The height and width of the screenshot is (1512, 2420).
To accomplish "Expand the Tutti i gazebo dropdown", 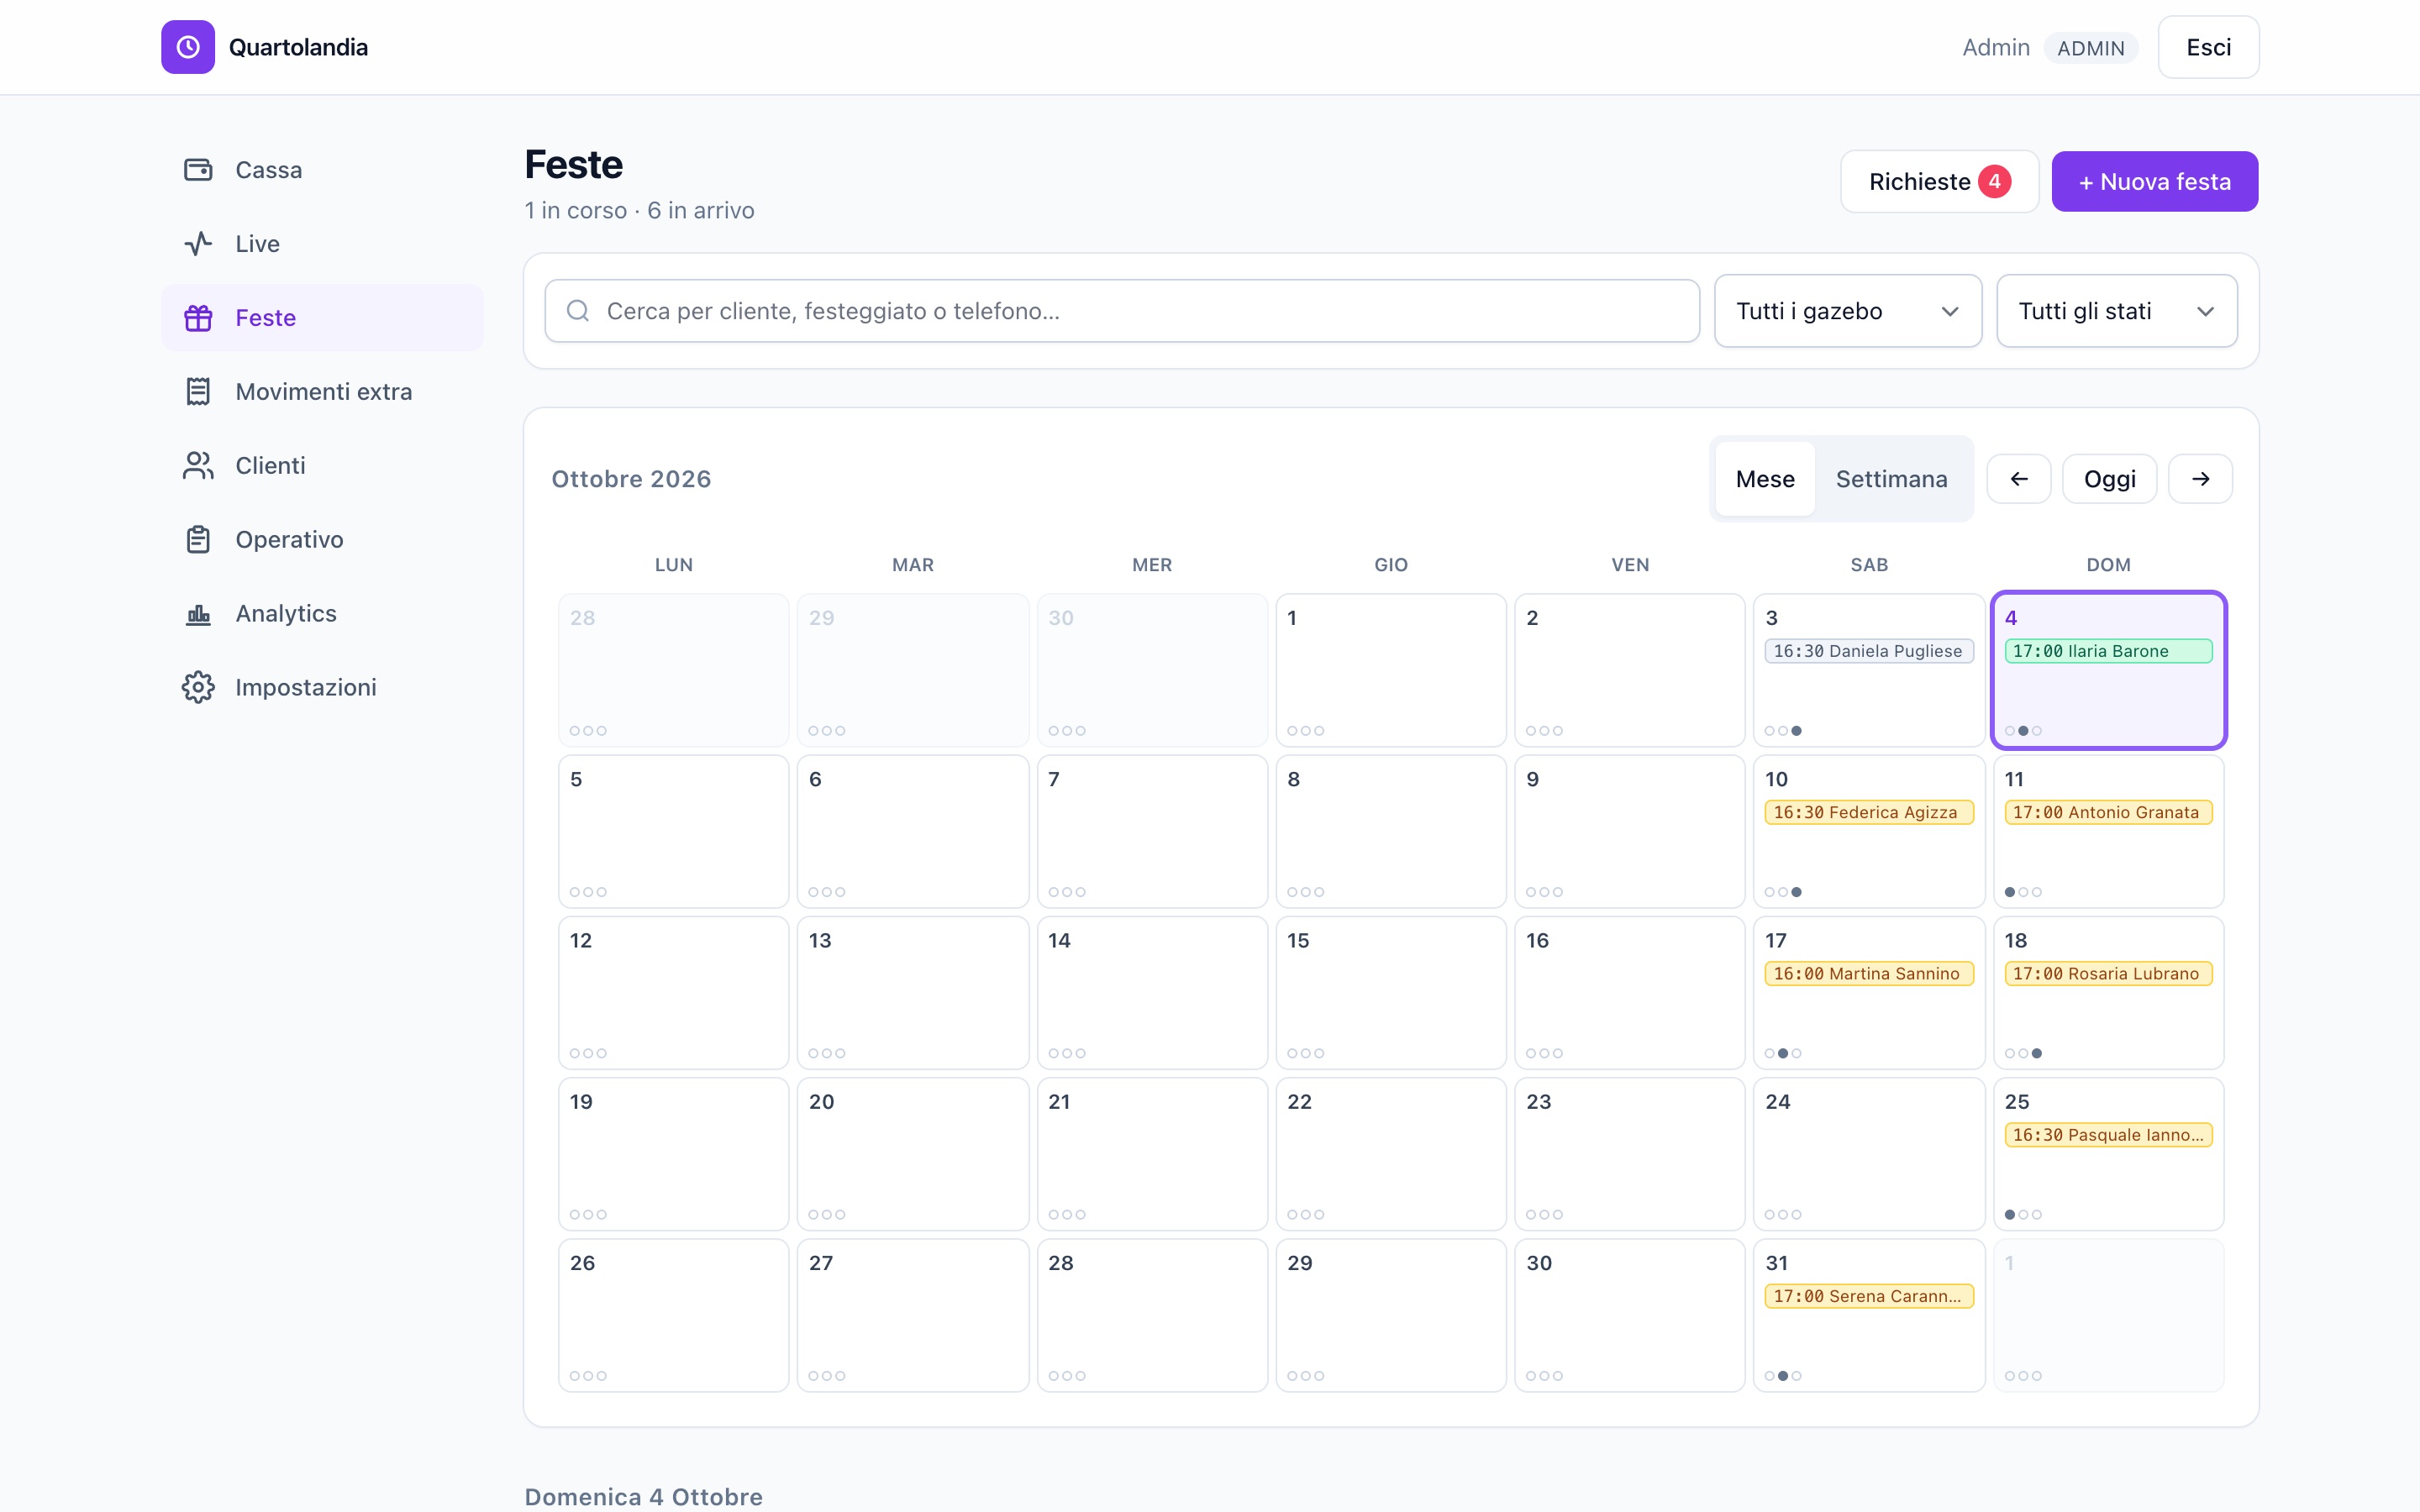I will click(x=1848, y=311).
